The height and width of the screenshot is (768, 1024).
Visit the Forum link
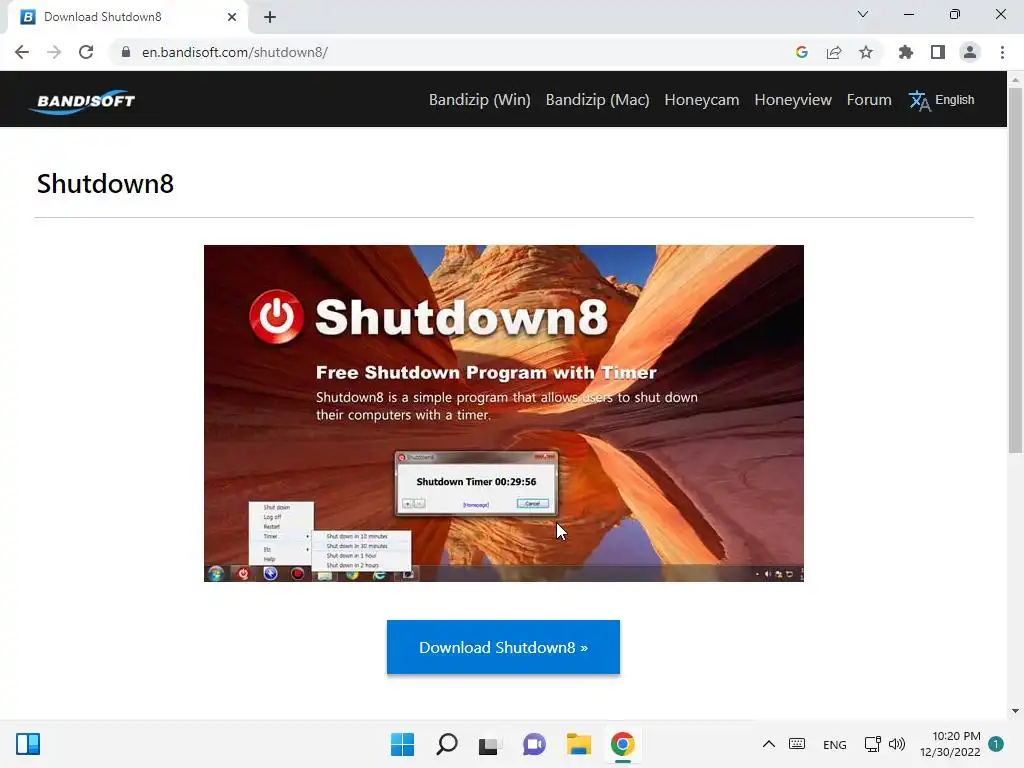869,100
